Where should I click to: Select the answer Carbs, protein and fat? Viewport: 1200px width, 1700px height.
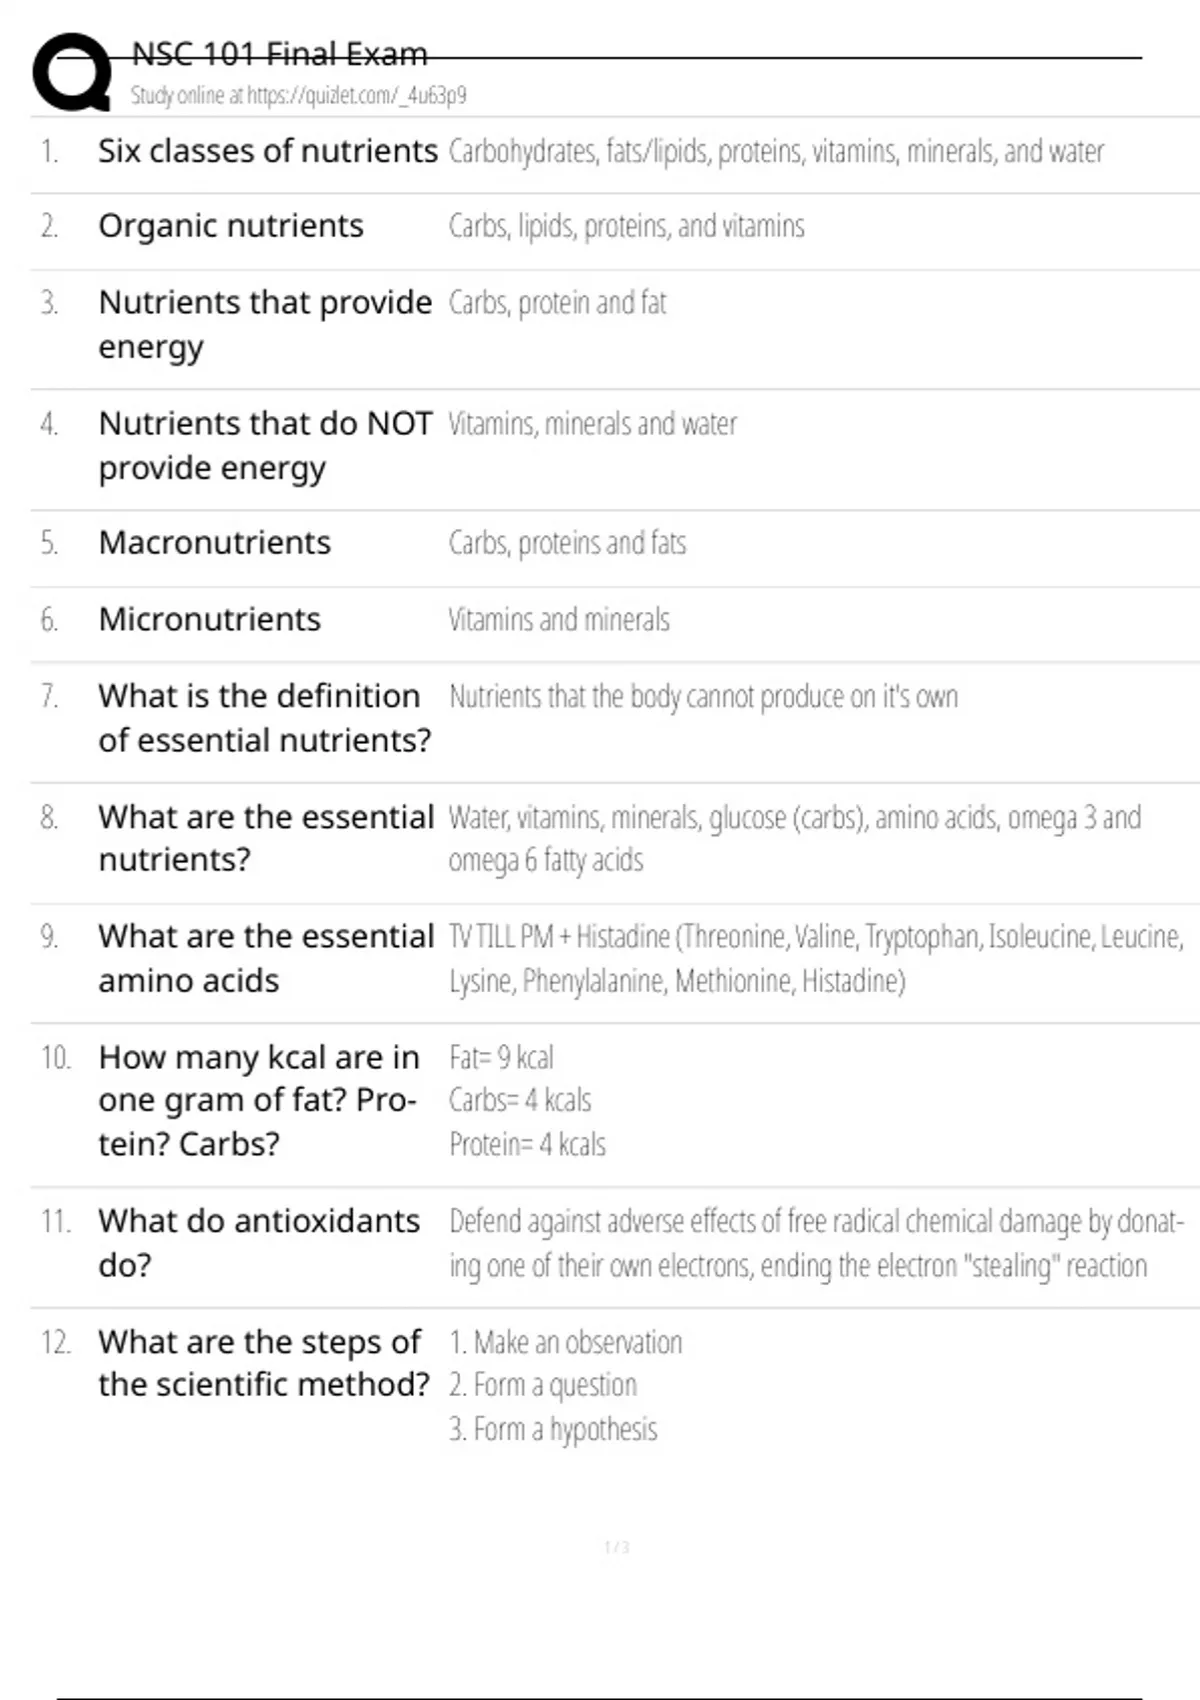557,303
